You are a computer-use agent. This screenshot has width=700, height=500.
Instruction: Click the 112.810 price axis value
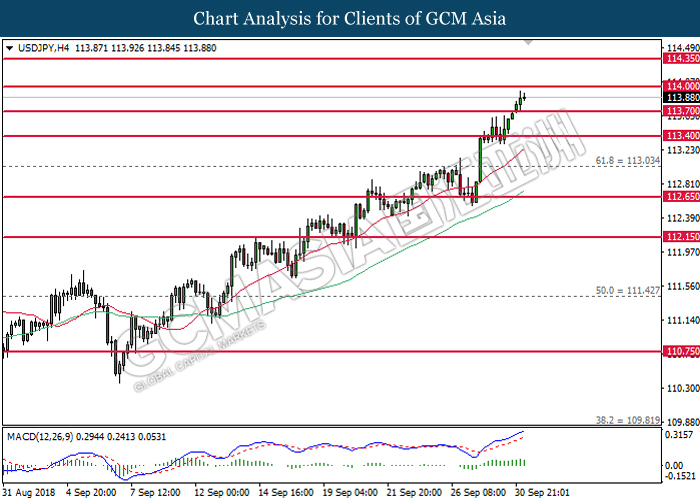pyautogui.click(x=683, y=184)
